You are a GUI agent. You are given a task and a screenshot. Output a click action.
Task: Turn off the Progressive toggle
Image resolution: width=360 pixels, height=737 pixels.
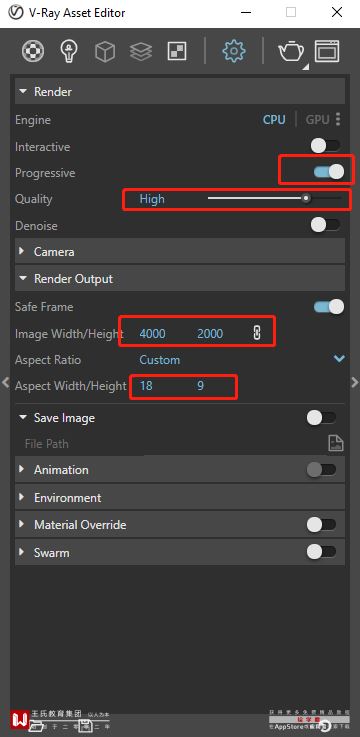click(x=329, y=172)
